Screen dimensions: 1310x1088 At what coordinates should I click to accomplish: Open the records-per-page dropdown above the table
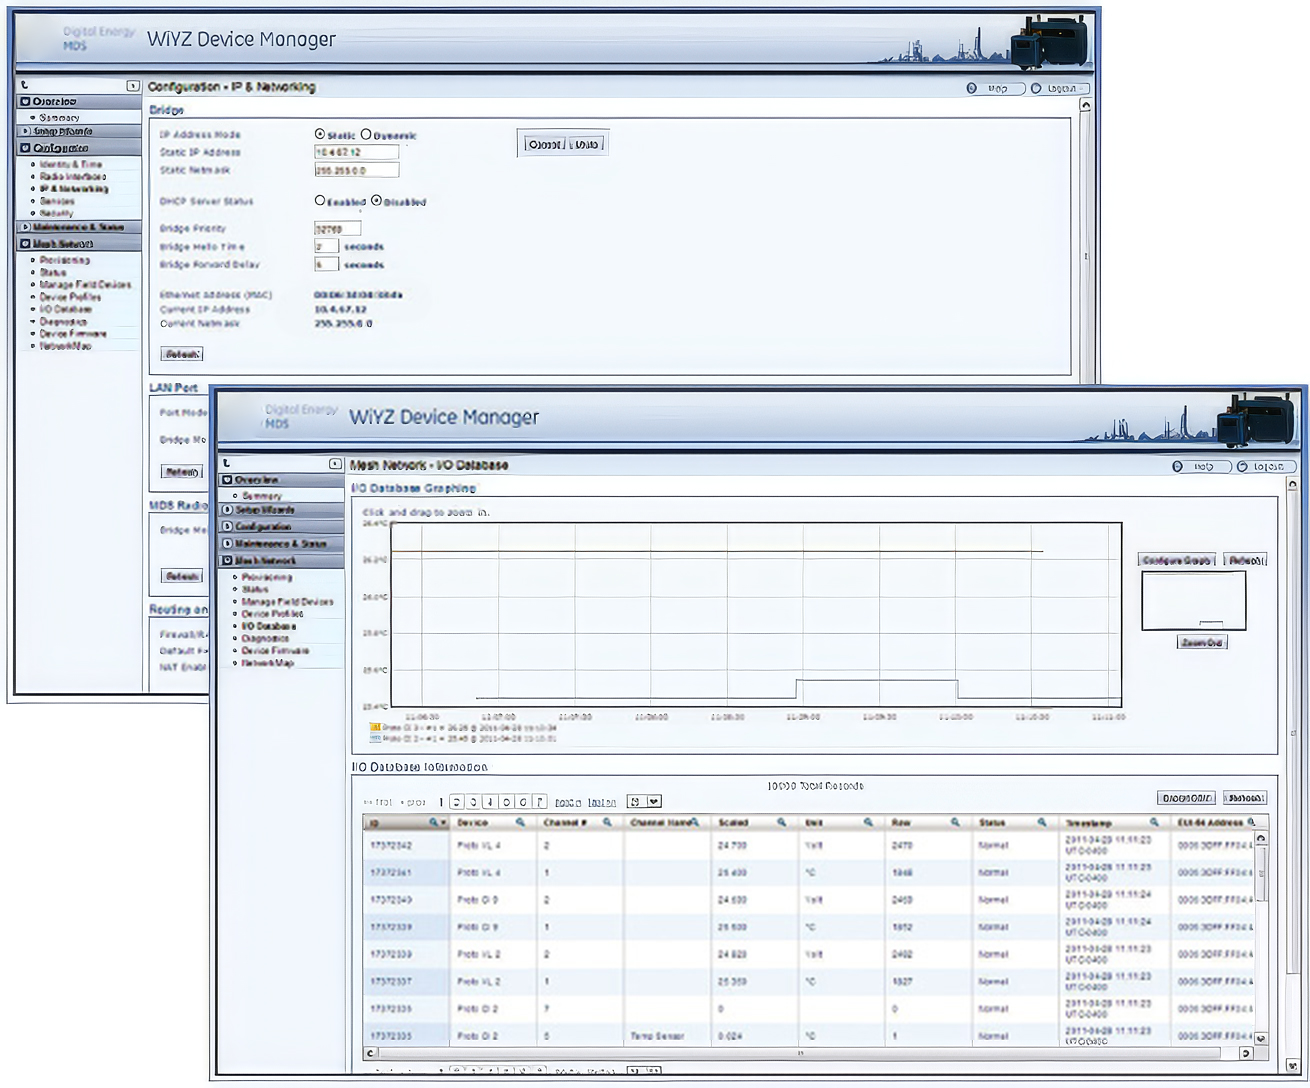click(644, 801)
